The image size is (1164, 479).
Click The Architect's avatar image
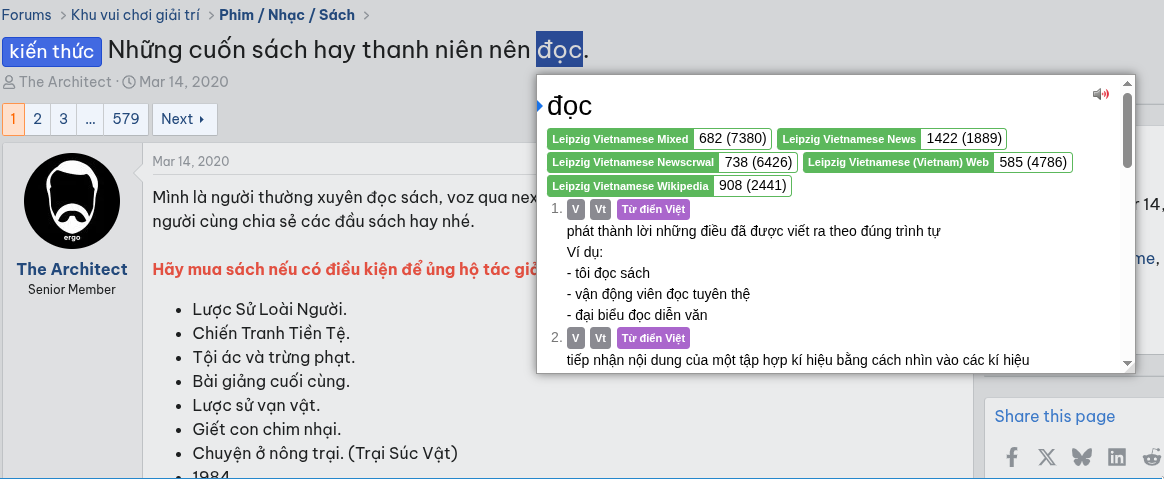(72, 201)
